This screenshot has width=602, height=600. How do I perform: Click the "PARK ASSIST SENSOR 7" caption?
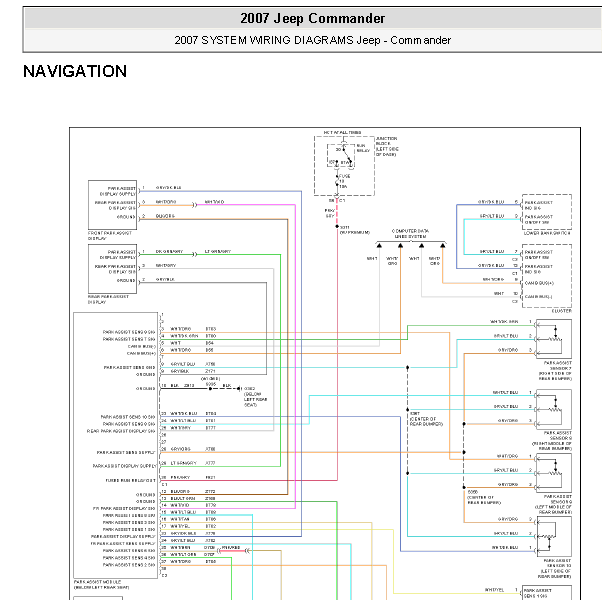point(557,365)
